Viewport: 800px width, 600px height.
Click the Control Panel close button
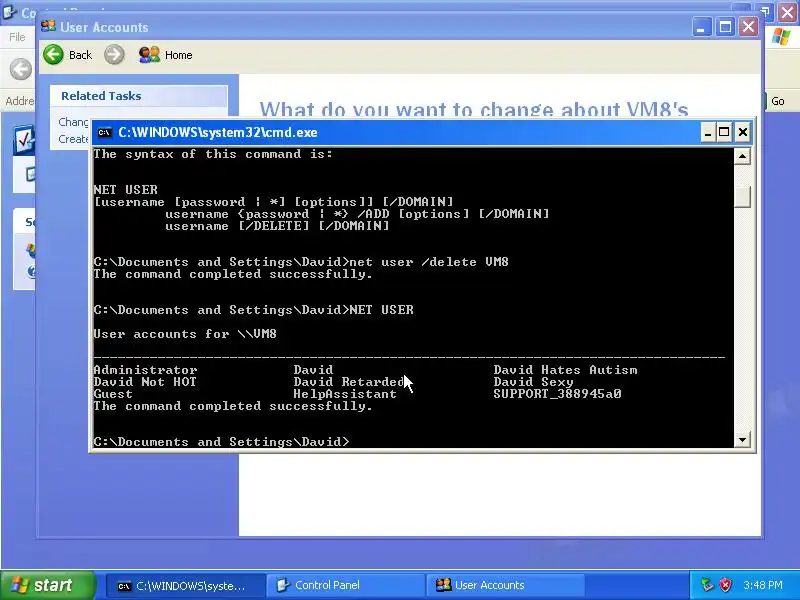coord(788,11)
